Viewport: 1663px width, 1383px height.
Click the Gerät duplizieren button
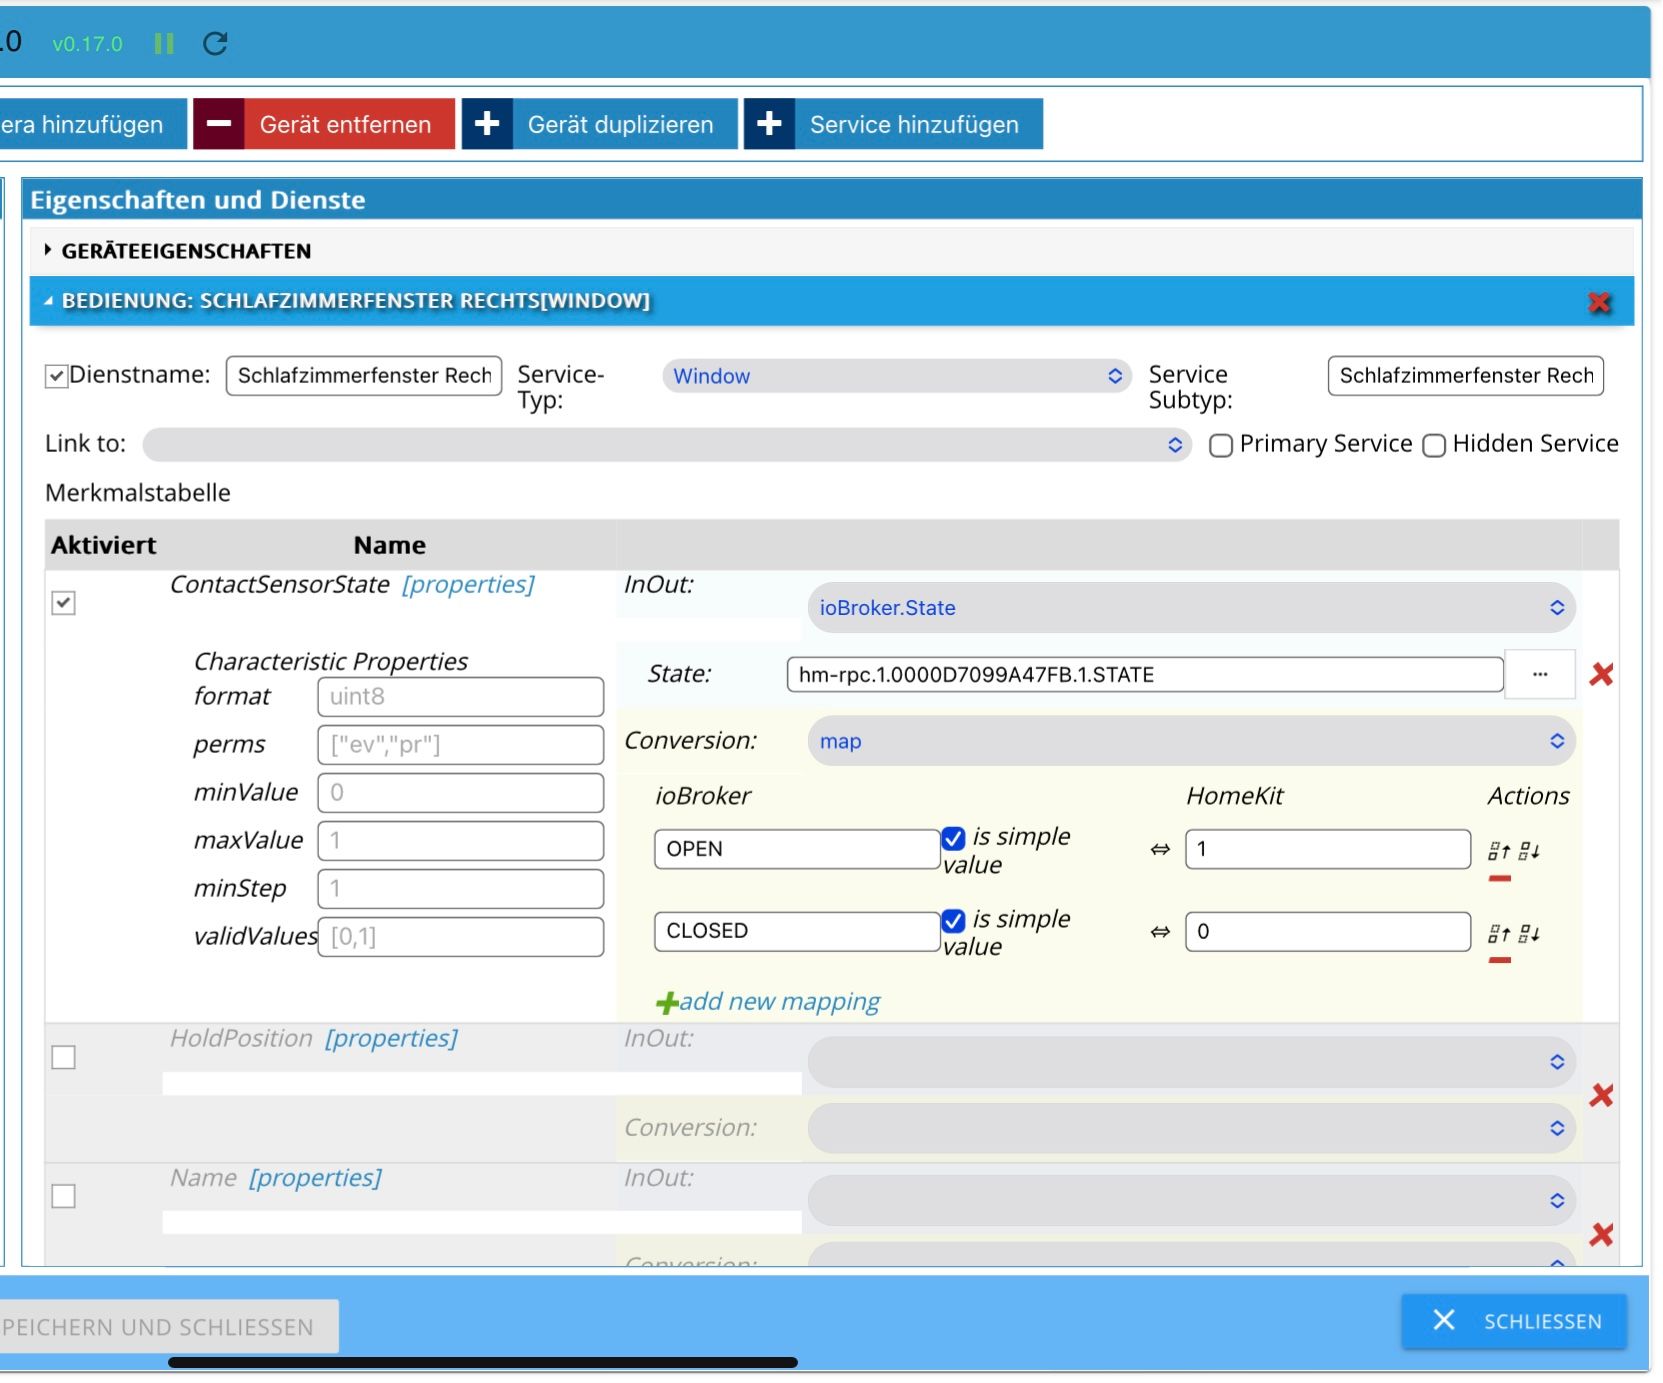pyautogui.click(x=600, y=124)
